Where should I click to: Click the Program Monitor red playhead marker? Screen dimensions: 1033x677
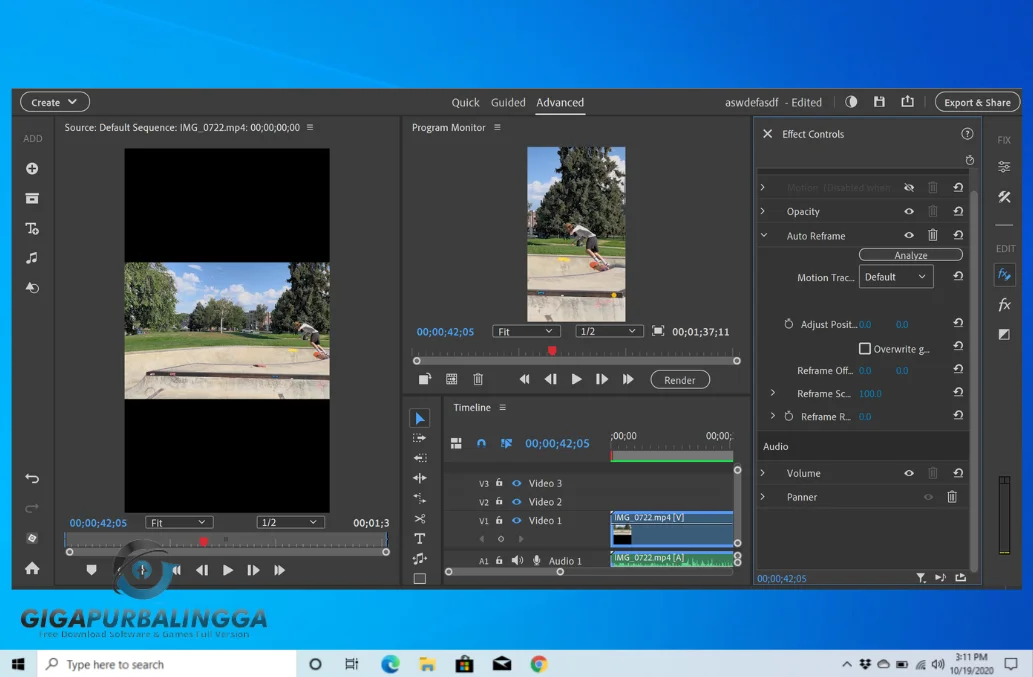pos(552,350)
